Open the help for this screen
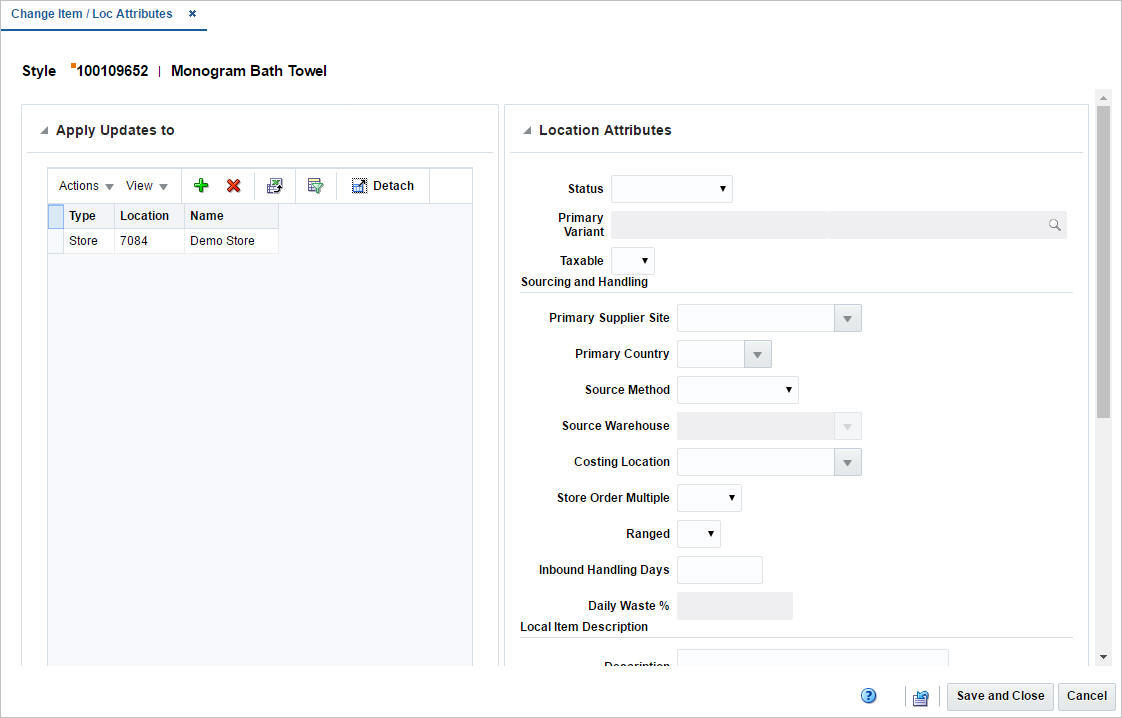This screenshot has height=718, width=1122. 868,695
